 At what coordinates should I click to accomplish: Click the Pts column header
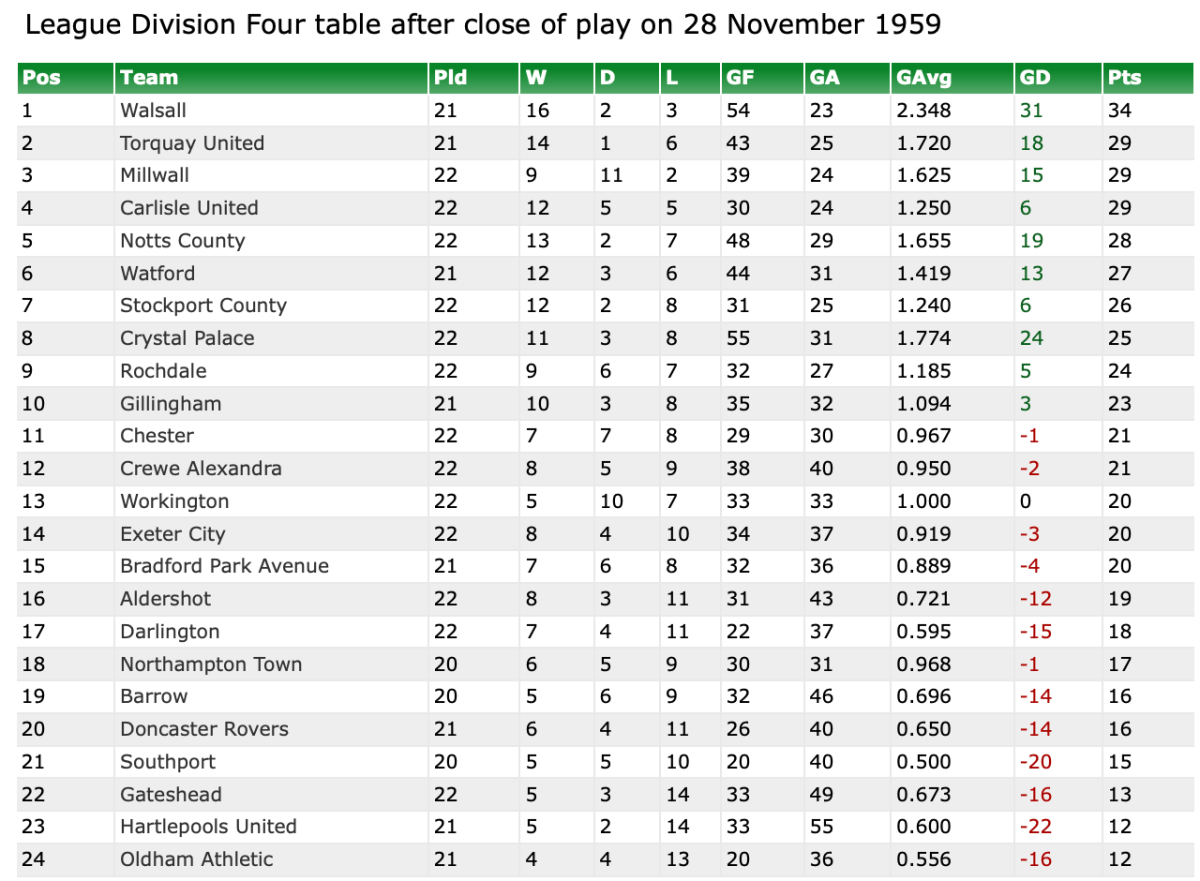point(1124,78)
